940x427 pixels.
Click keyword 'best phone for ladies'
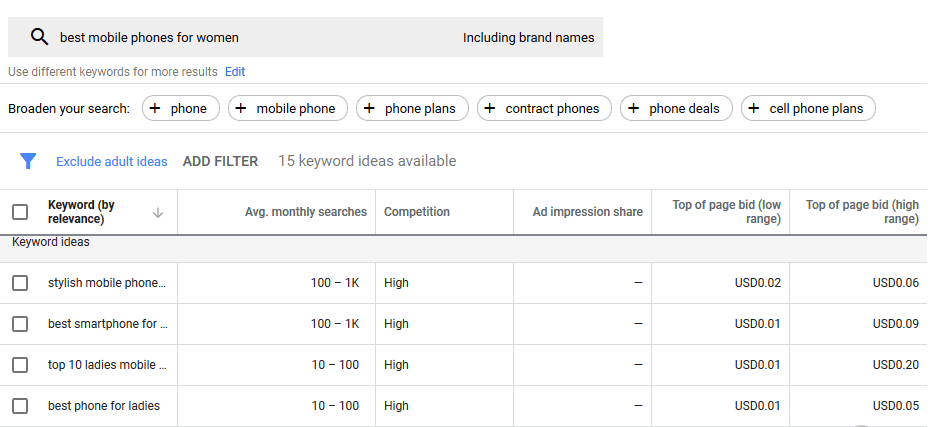click(104, 405)
